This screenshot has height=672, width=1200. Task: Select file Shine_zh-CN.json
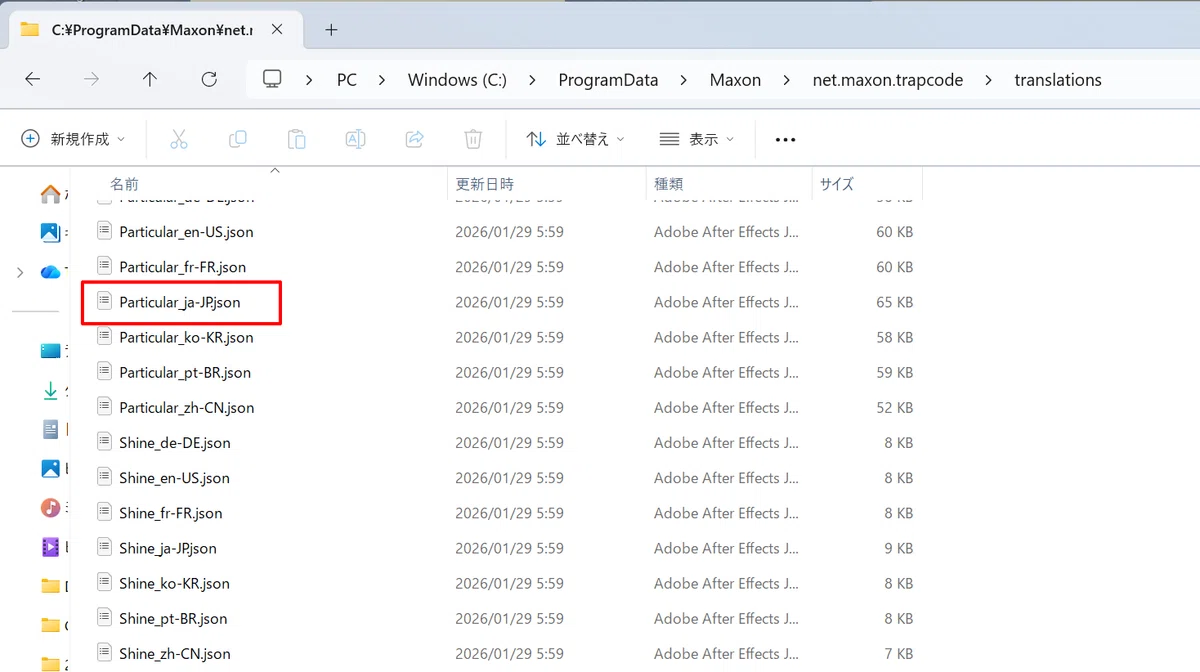(175, 654)
